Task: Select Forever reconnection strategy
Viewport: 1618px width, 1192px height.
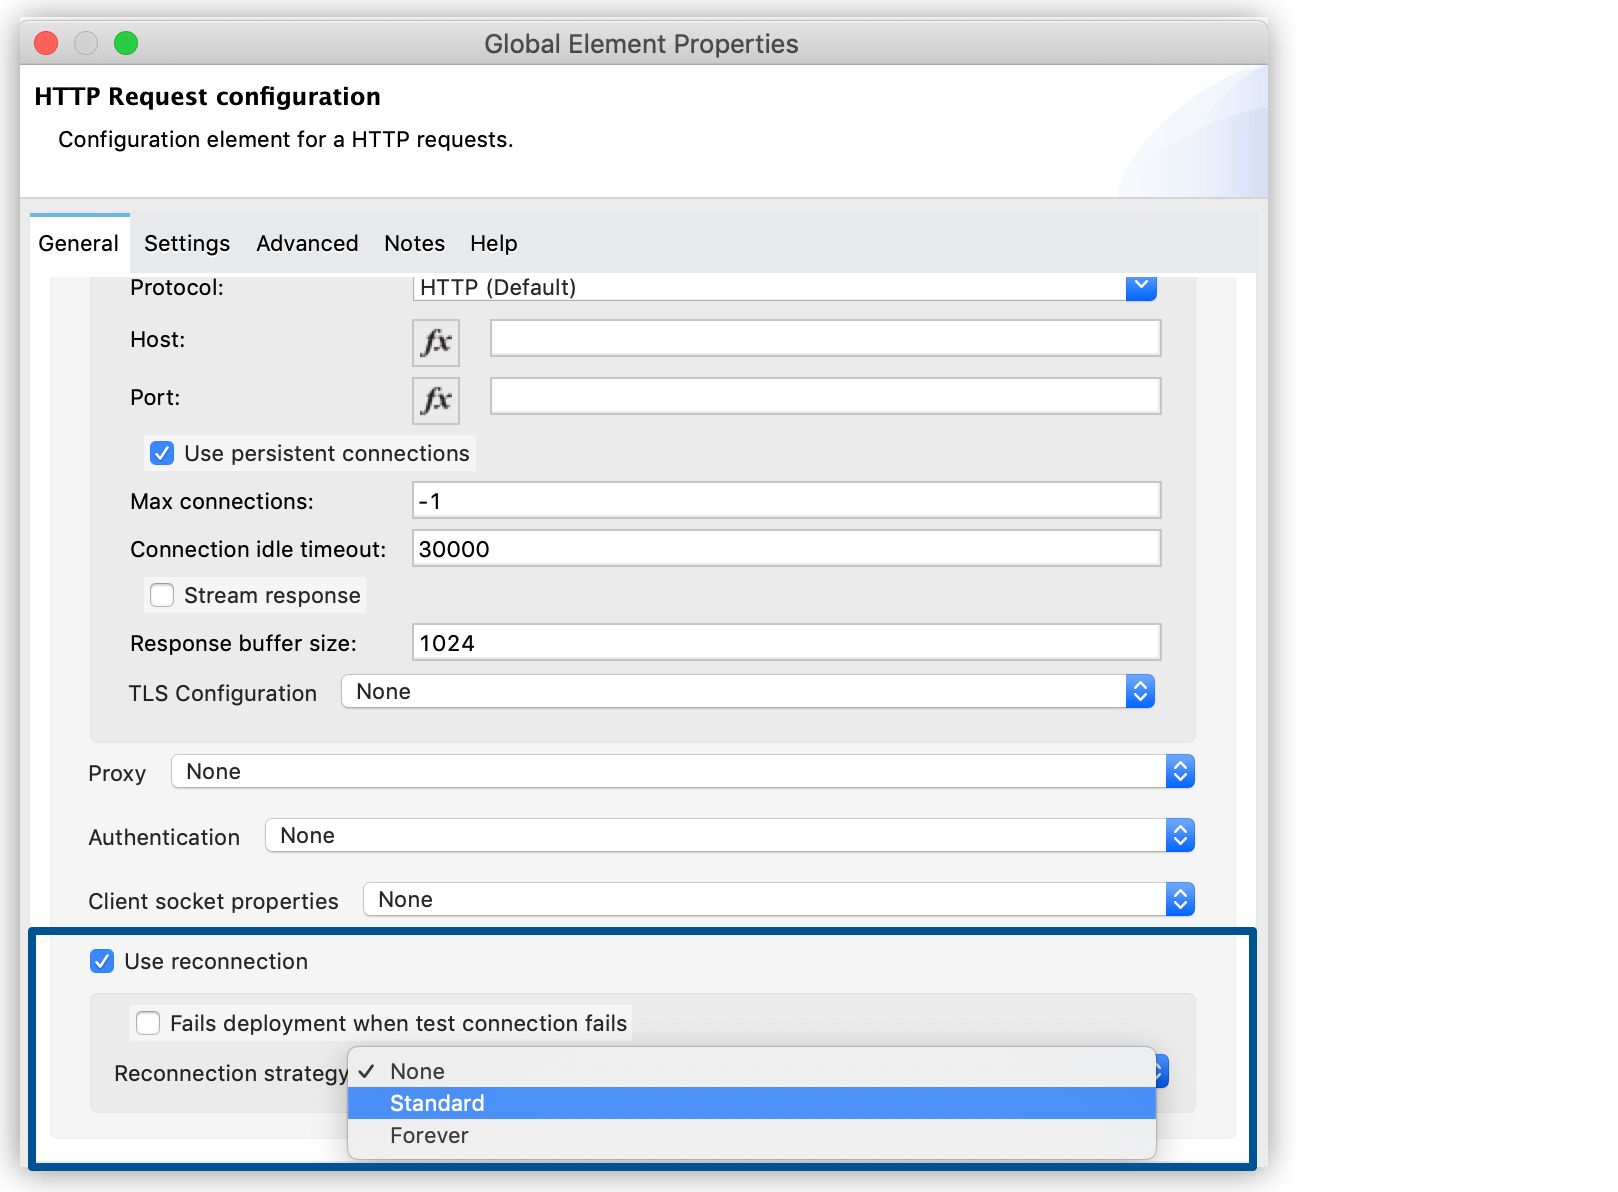Action: (x=429, y=1135)
